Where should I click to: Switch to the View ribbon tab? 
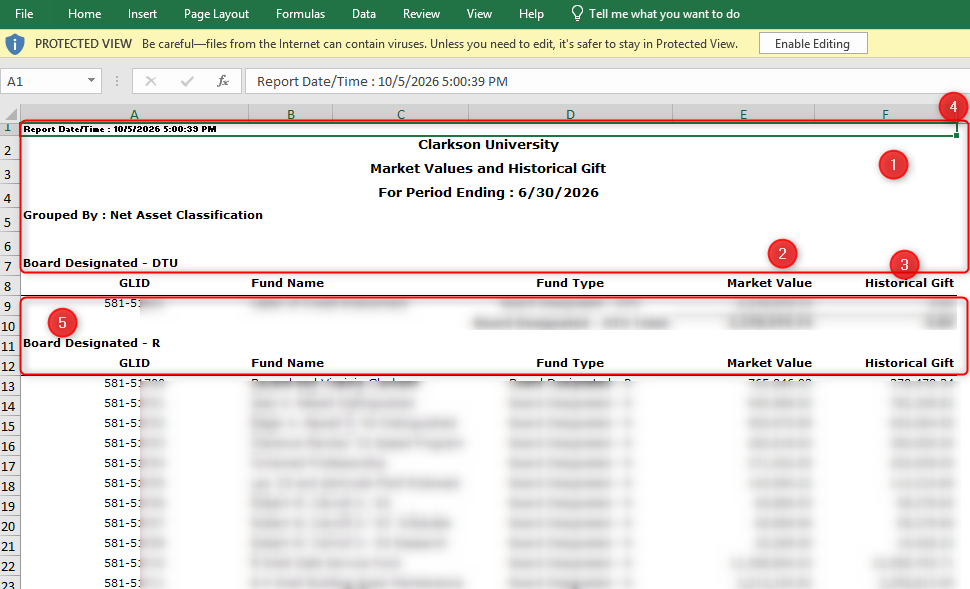[x=479, y=14]
